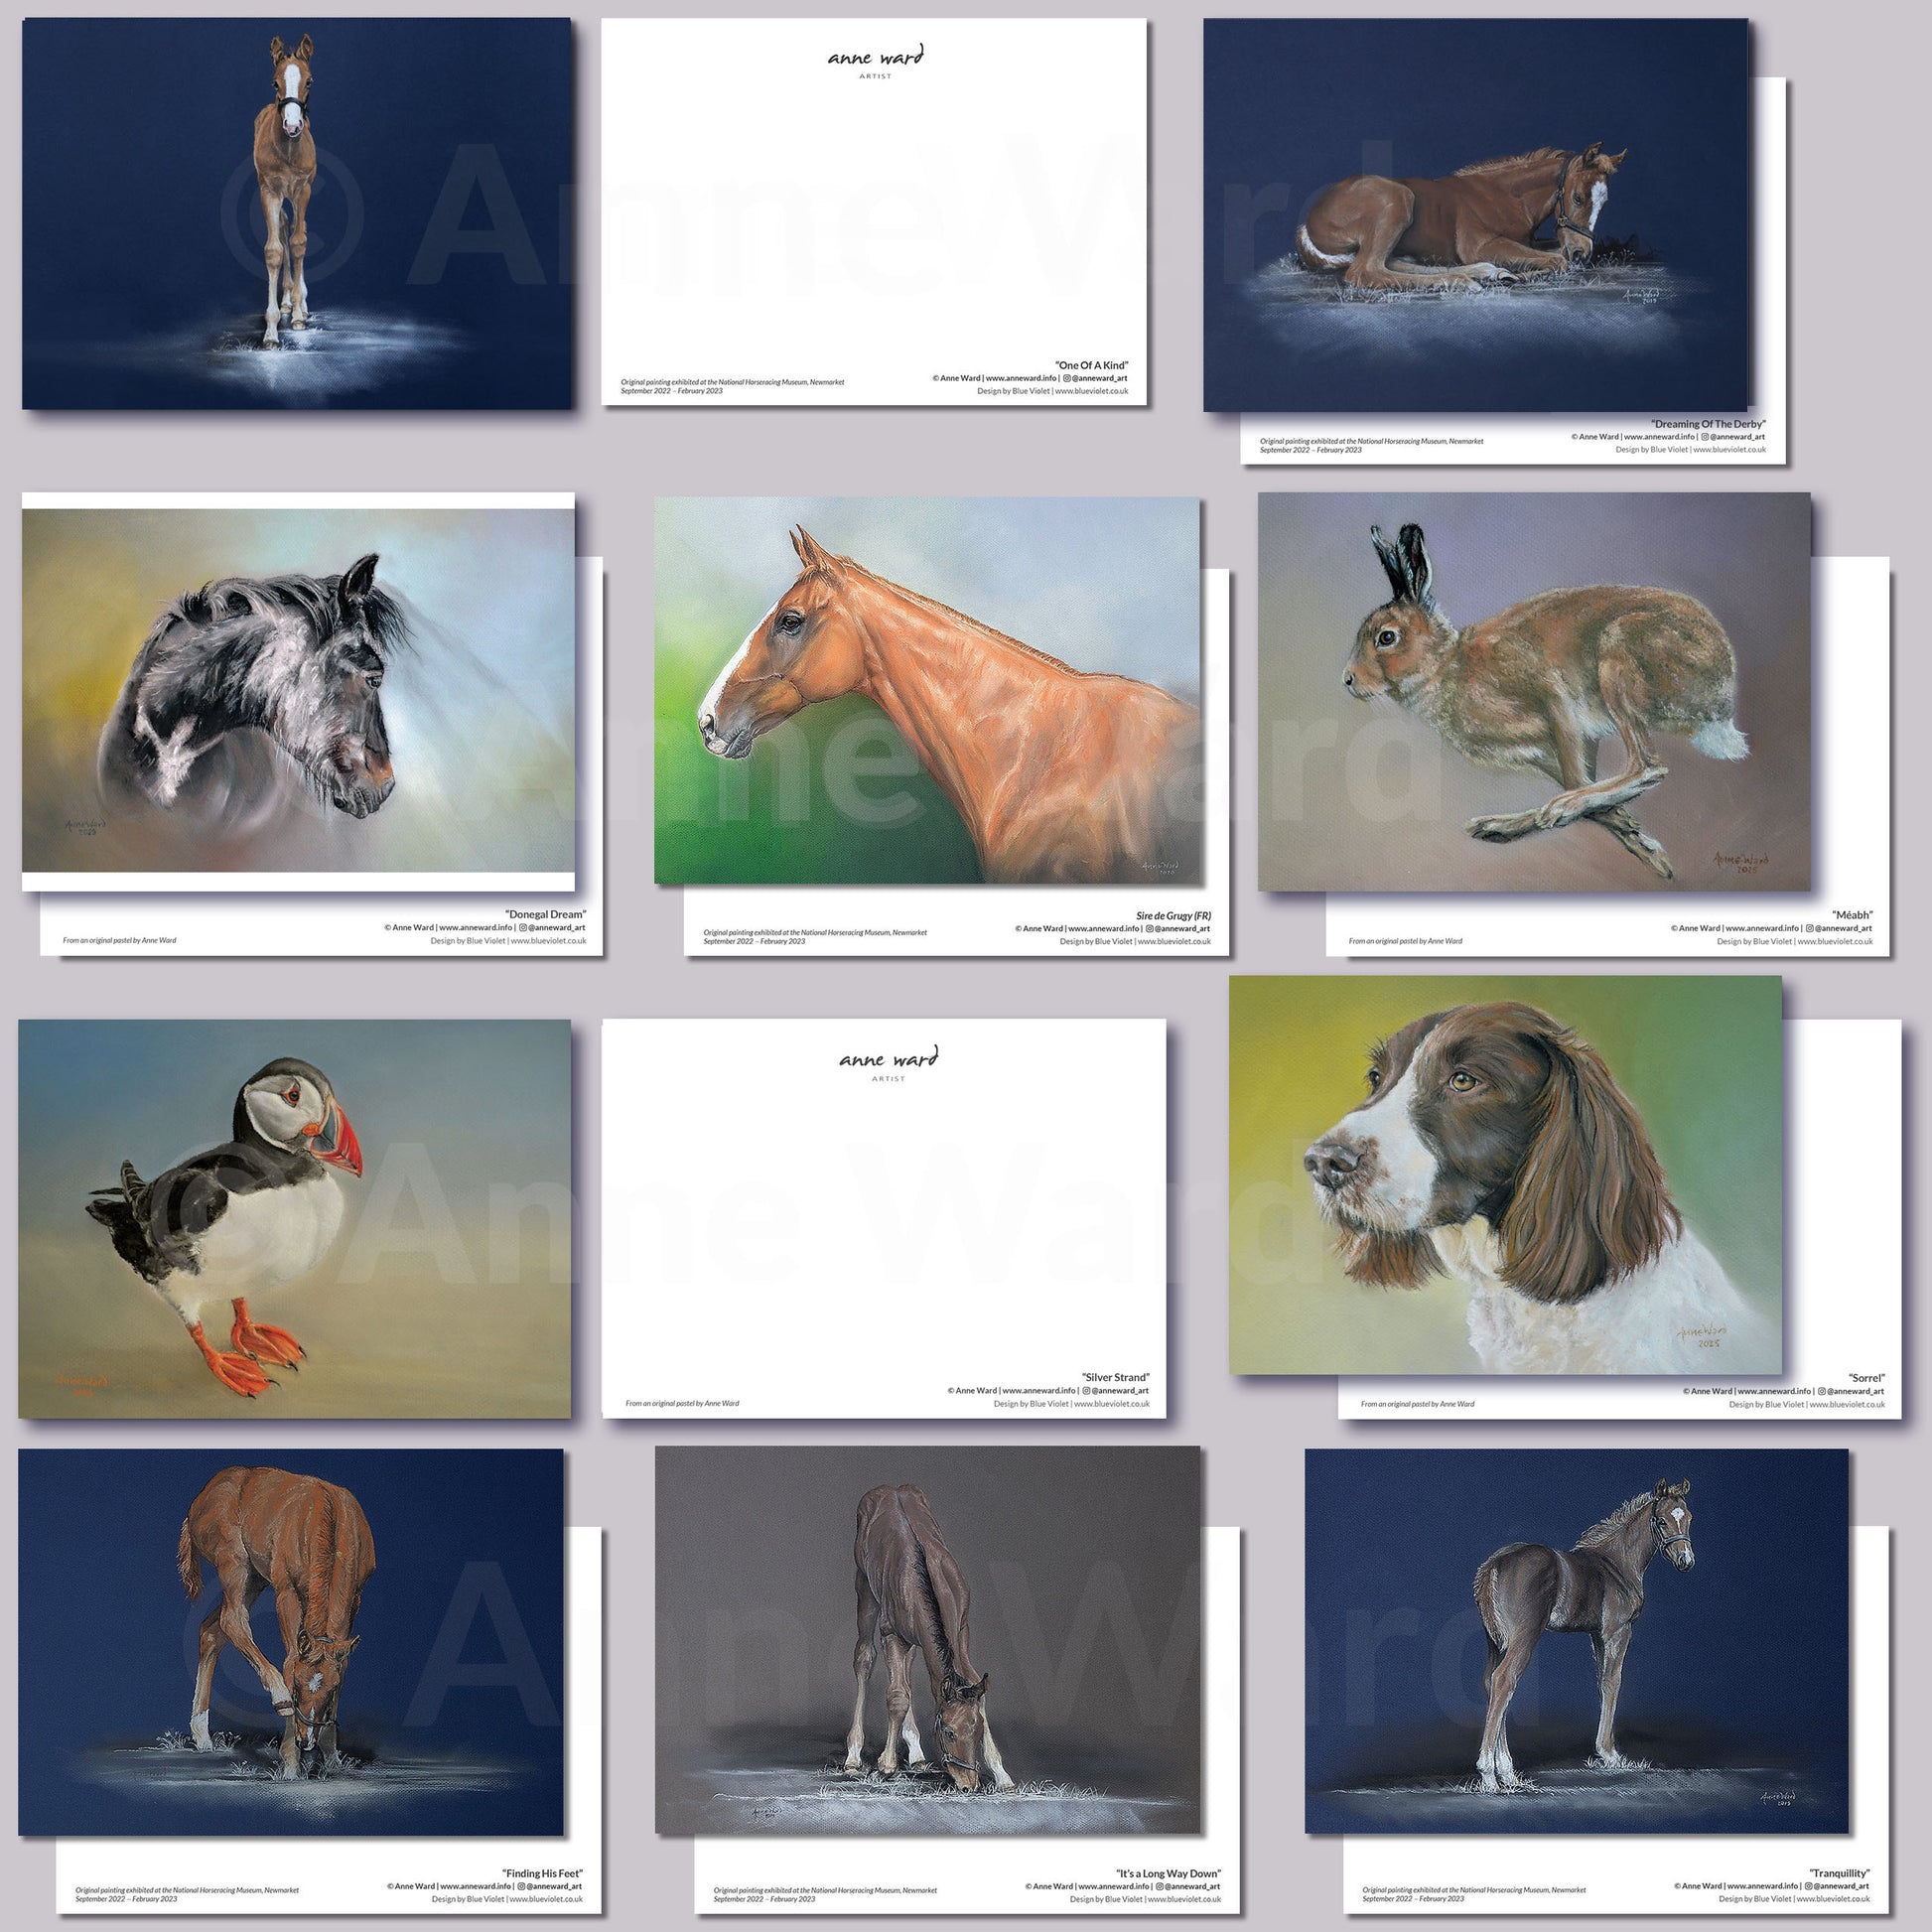Click the "Silver Strand" title text

[1115, 1377]
